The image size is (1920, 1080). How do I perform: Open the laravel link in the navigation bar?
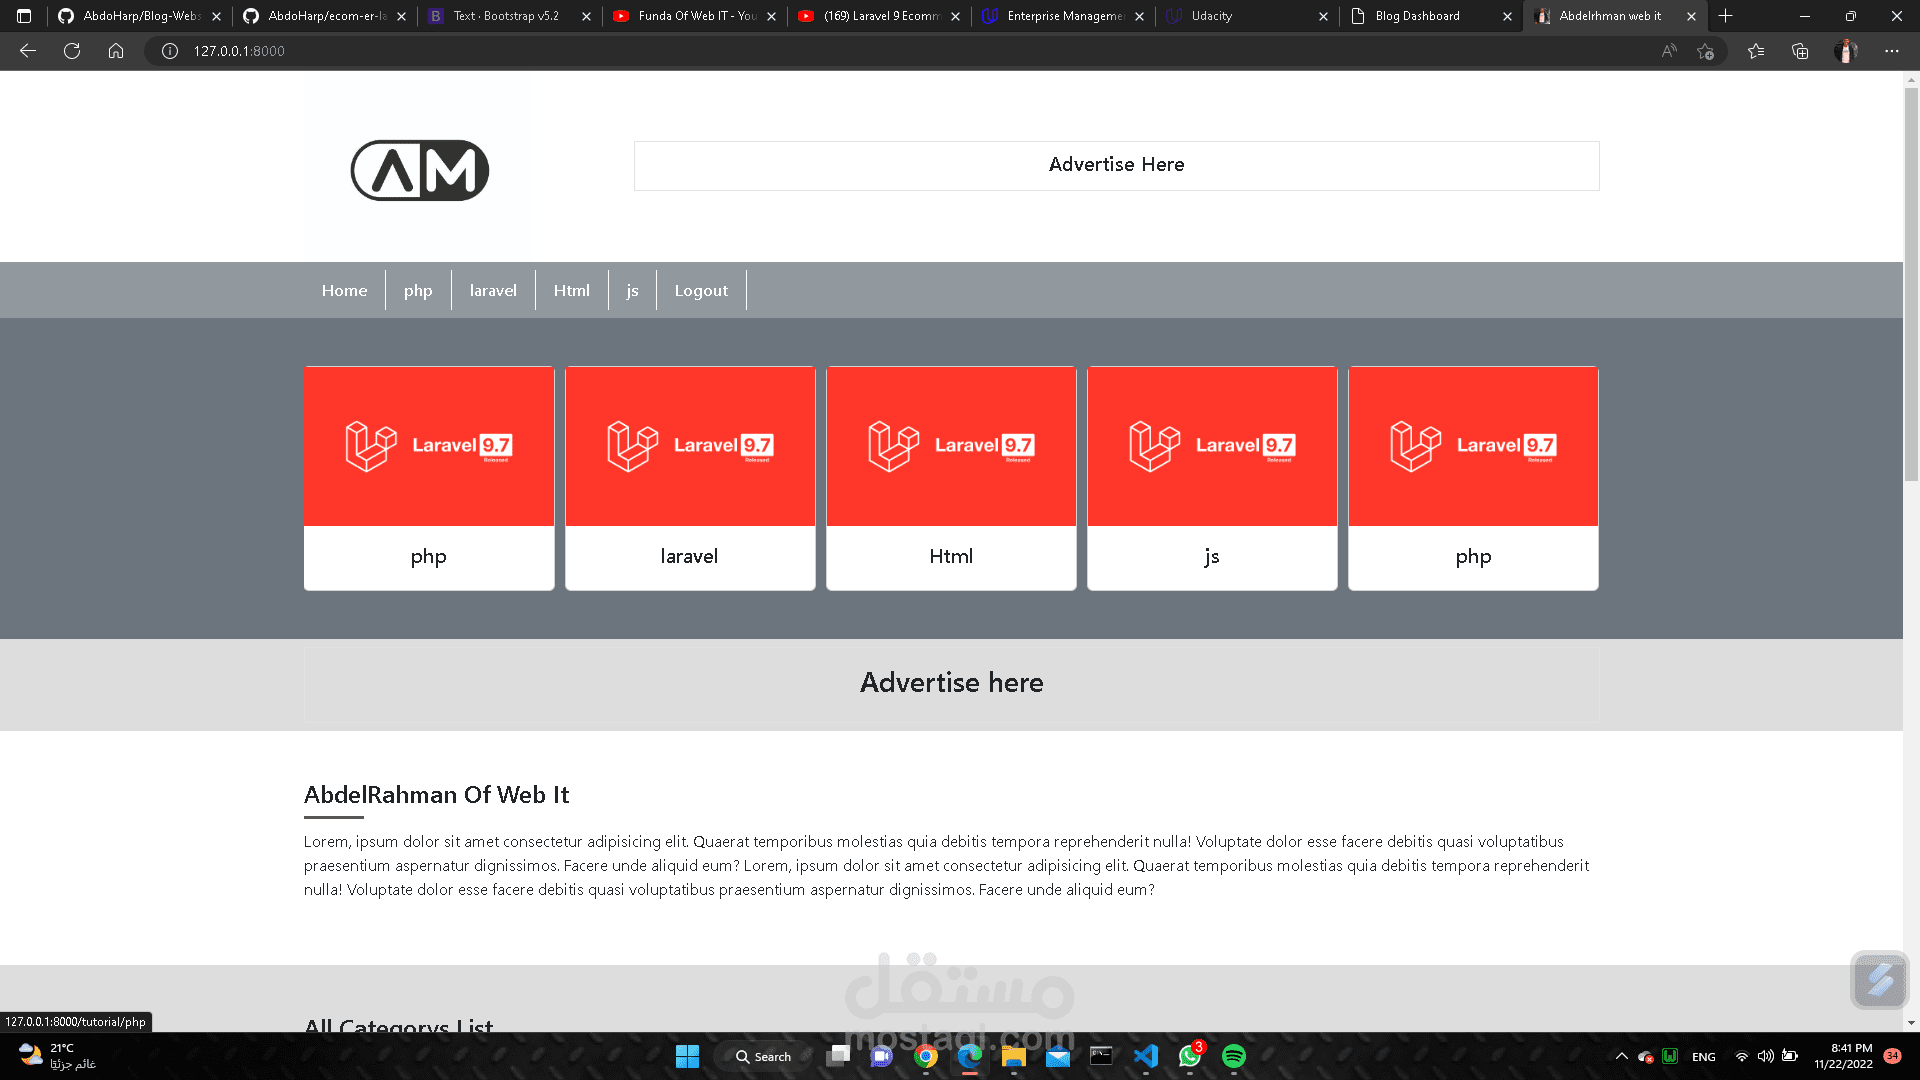pos(493,290)
